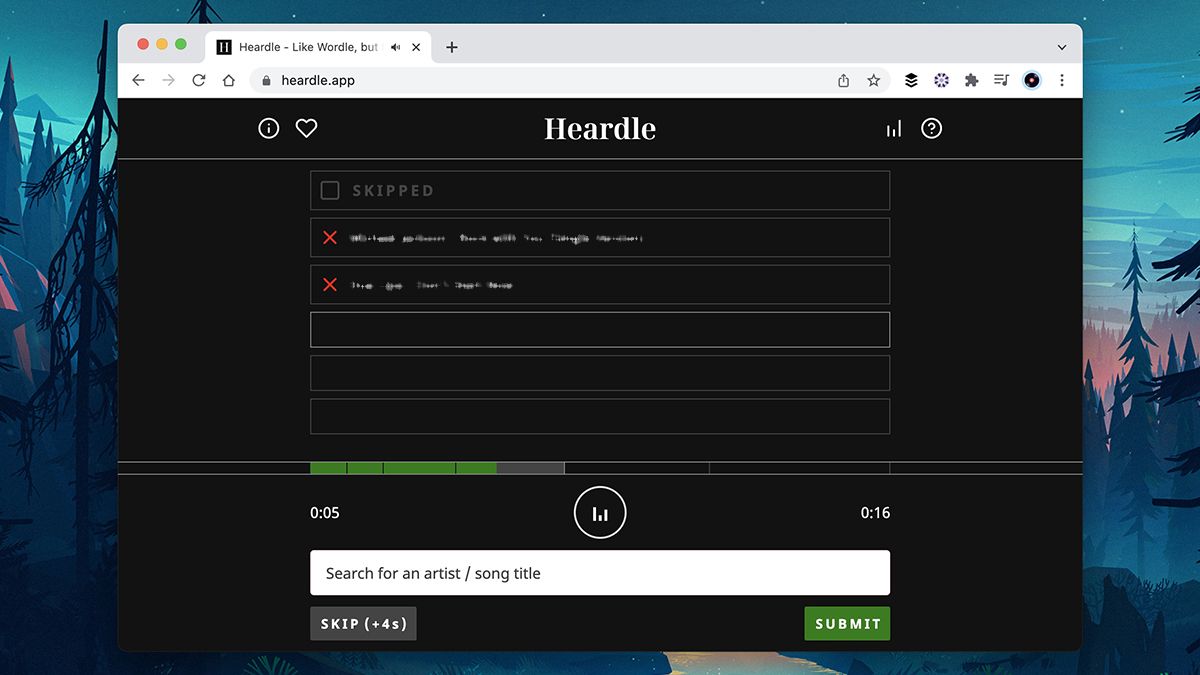Open the Chrome three-dot menu
1200x675 pixels.
[x=1062, y=80]
